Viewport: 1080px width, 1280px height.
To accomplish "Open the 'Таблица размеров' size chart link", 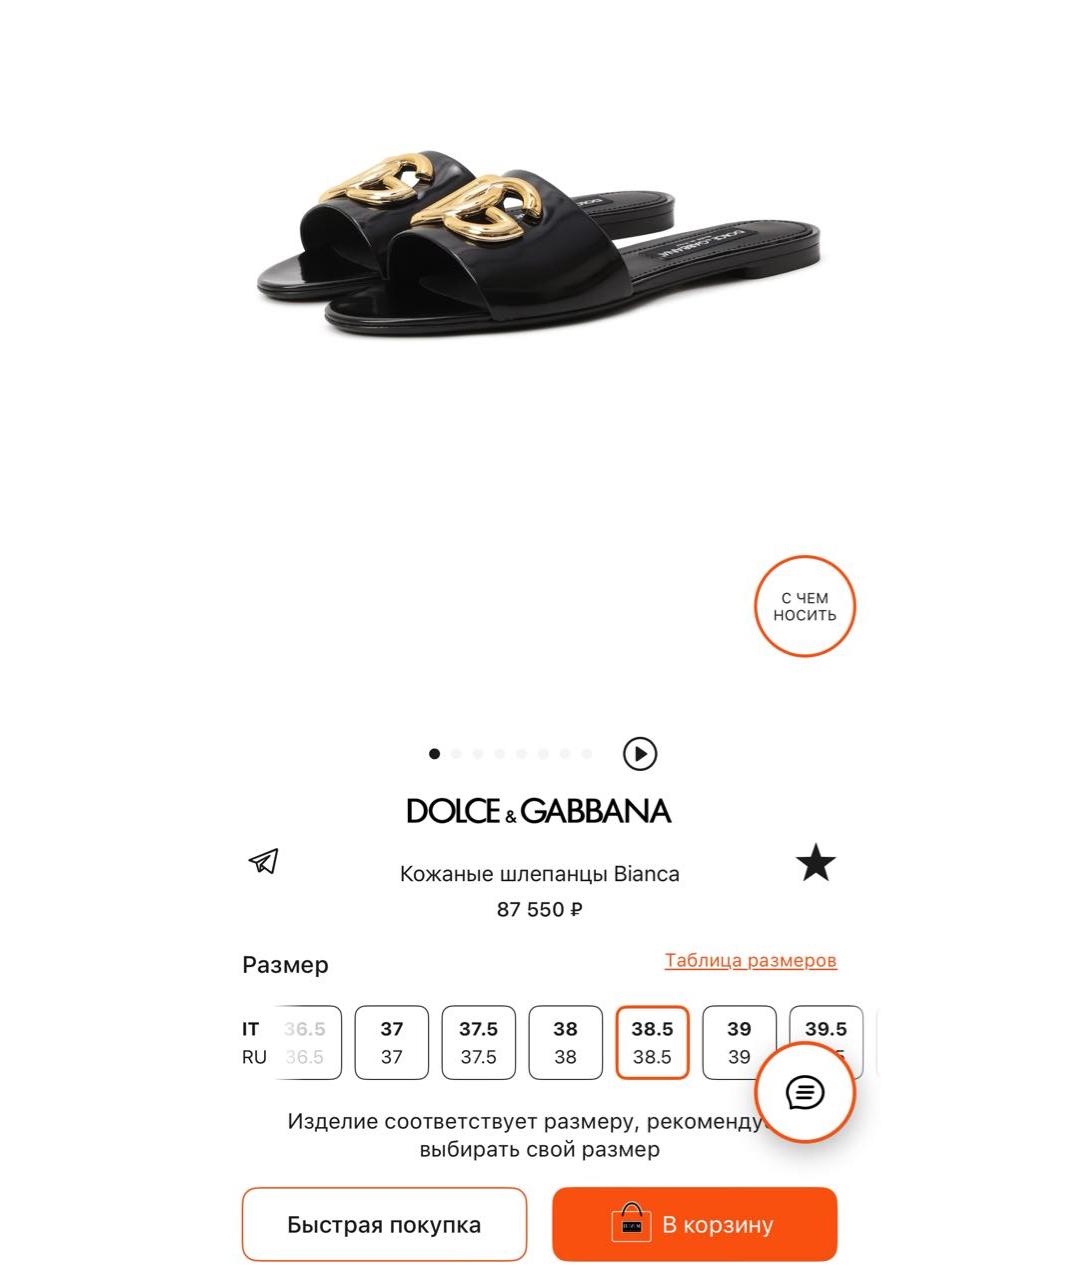I will pos(751,961).
